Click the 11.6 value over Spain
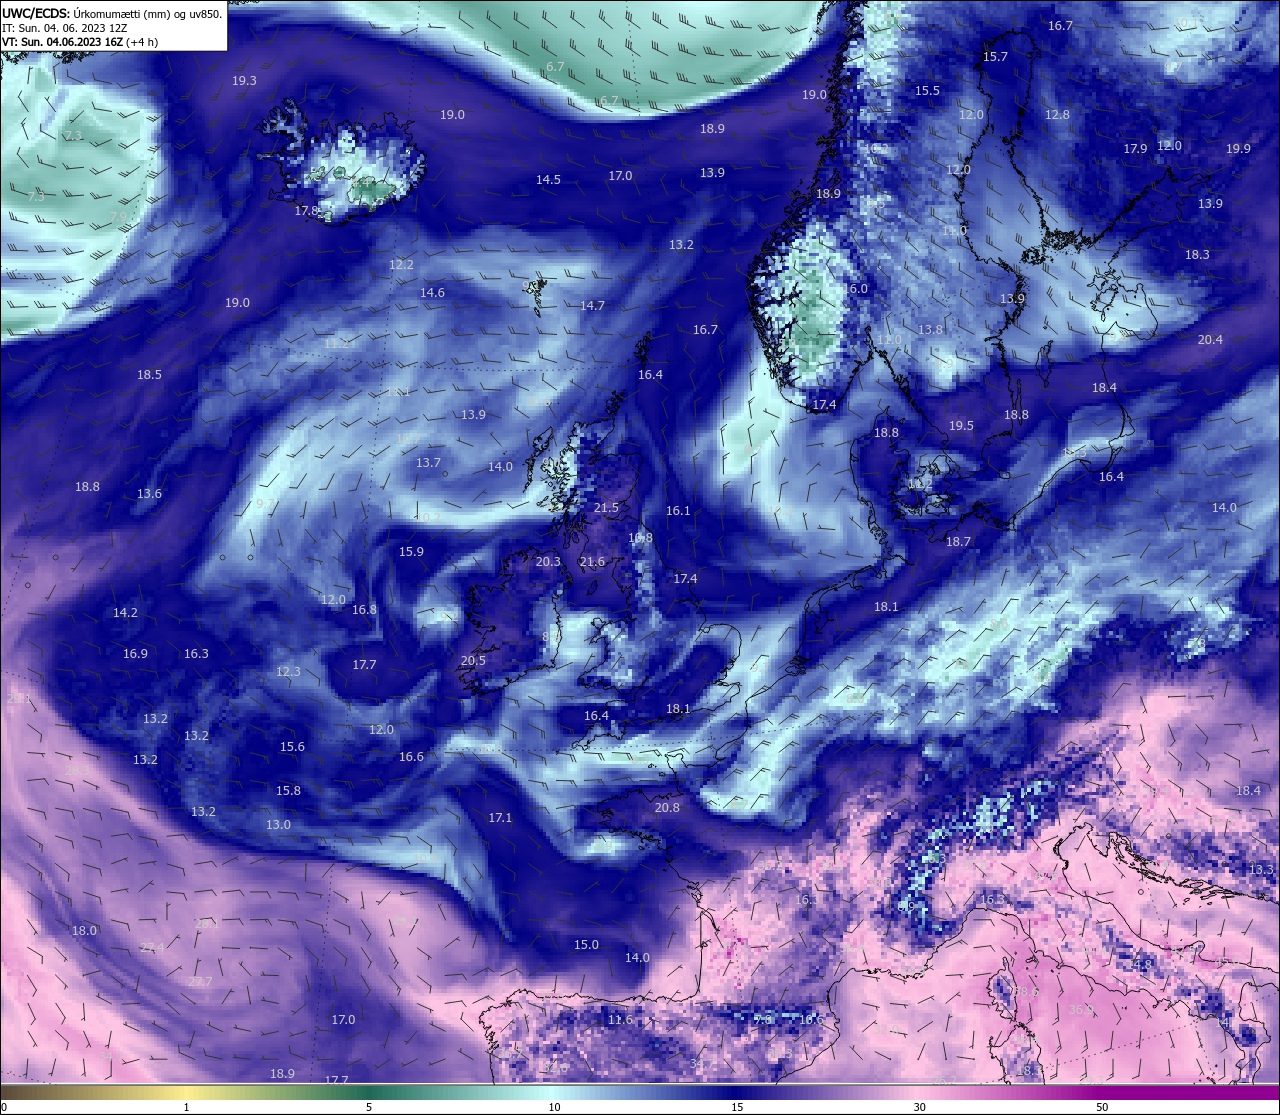 click(x=620, y=1020)
